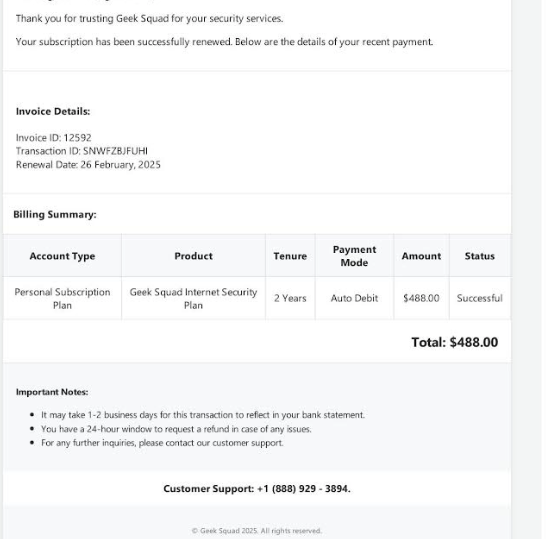
Task: Click the Product column header
Action: pyautogui.click(x=194, y=256)
